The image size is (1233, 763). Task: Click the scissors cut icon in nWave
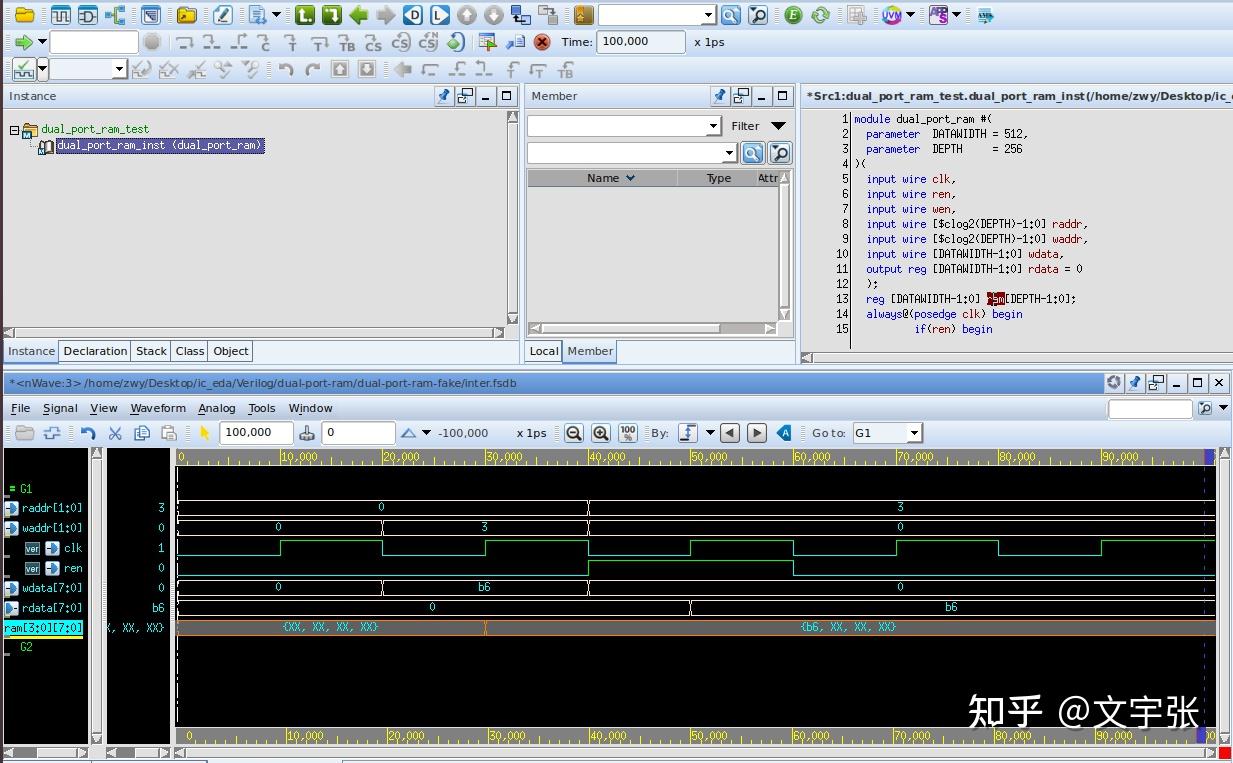115,433
